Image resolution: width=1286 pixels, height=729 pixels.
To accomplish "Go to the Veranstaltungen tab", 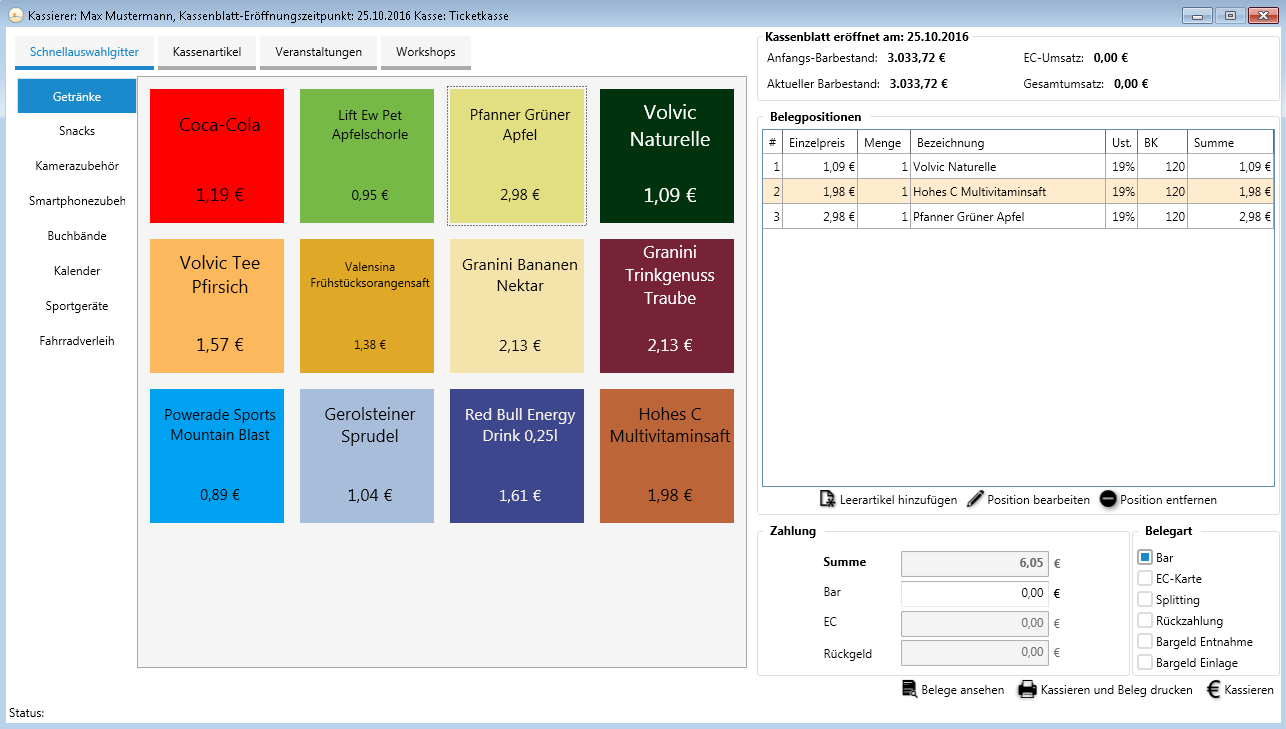I will [318, 52].
